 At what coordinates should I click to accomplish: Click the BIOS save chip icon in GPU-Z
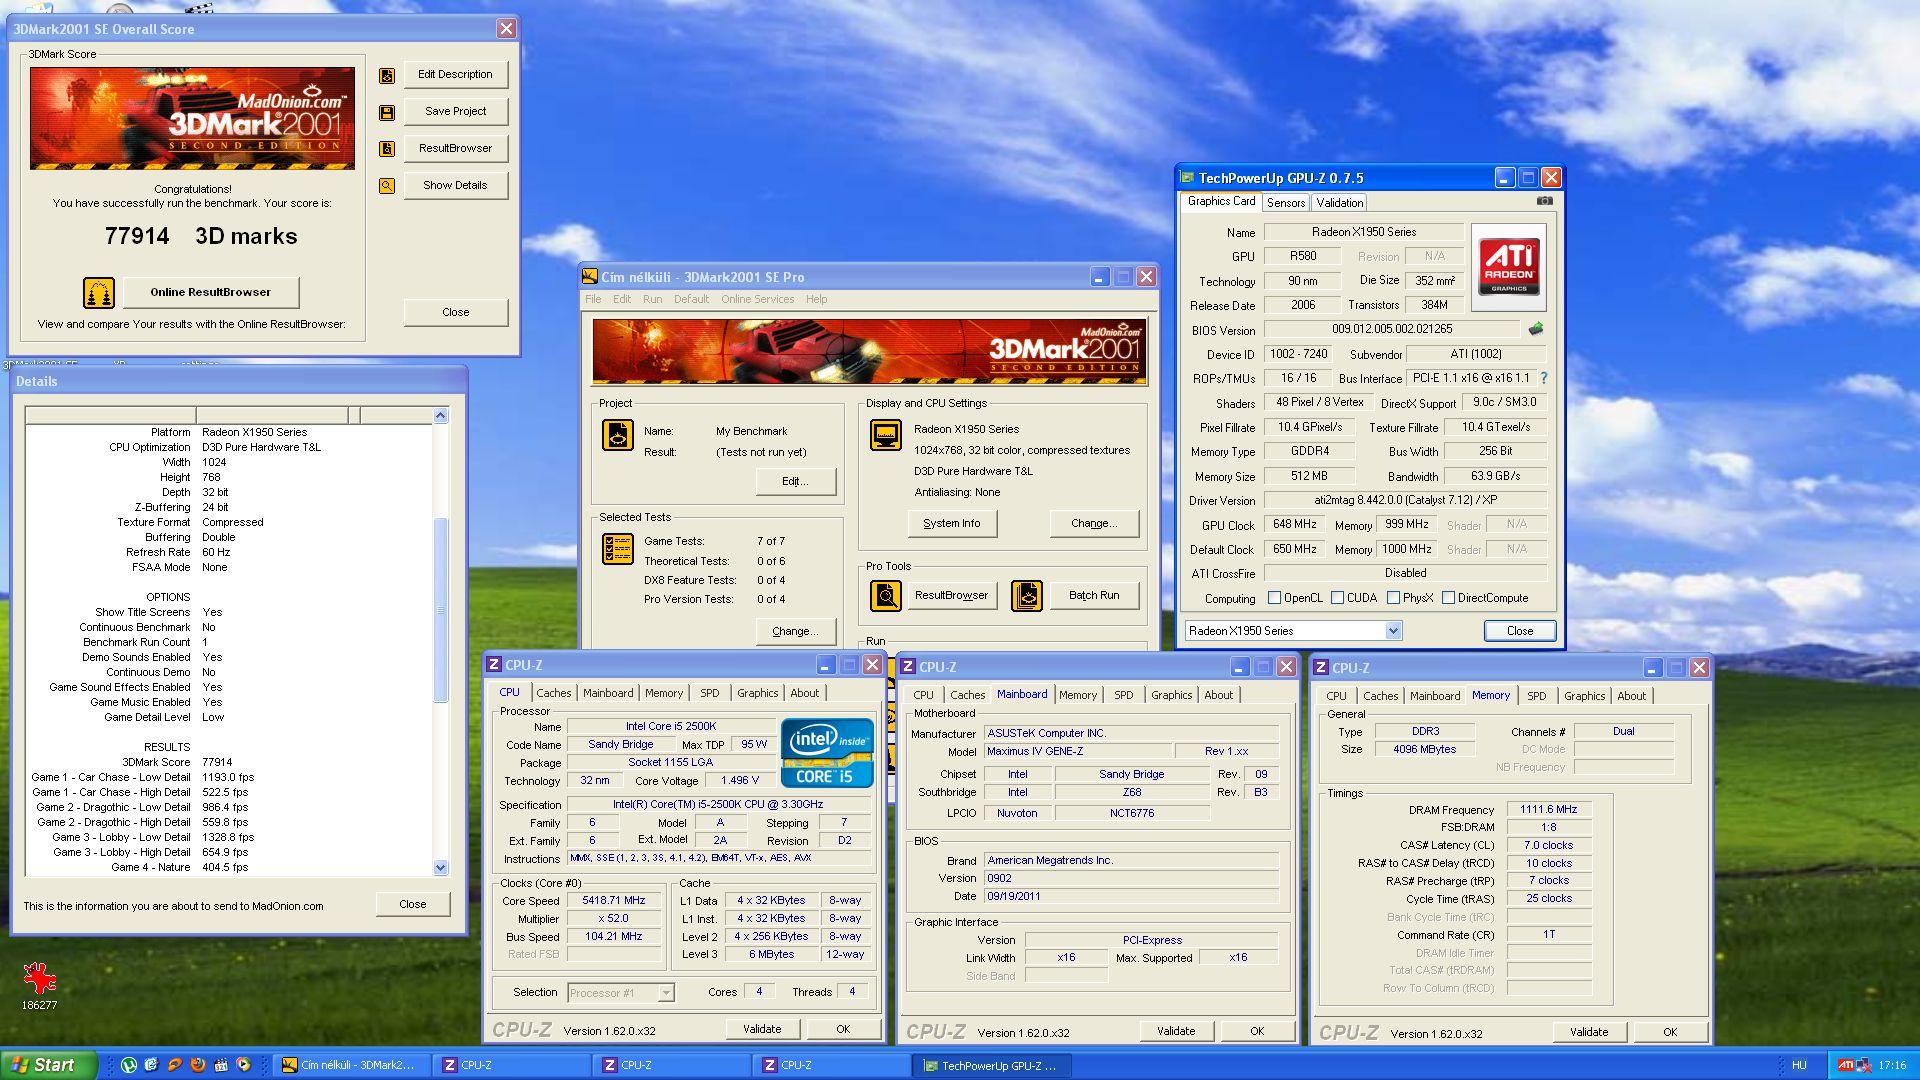(x=1536, y=328)
